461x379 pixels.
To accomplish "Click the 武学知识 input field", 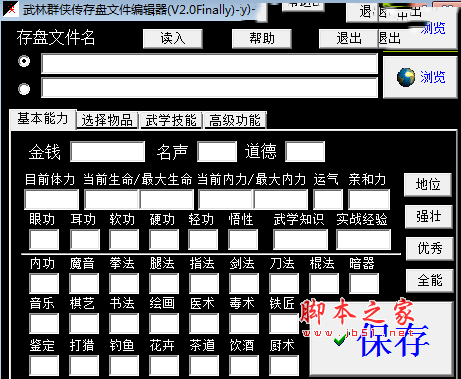I will point(300,239).
